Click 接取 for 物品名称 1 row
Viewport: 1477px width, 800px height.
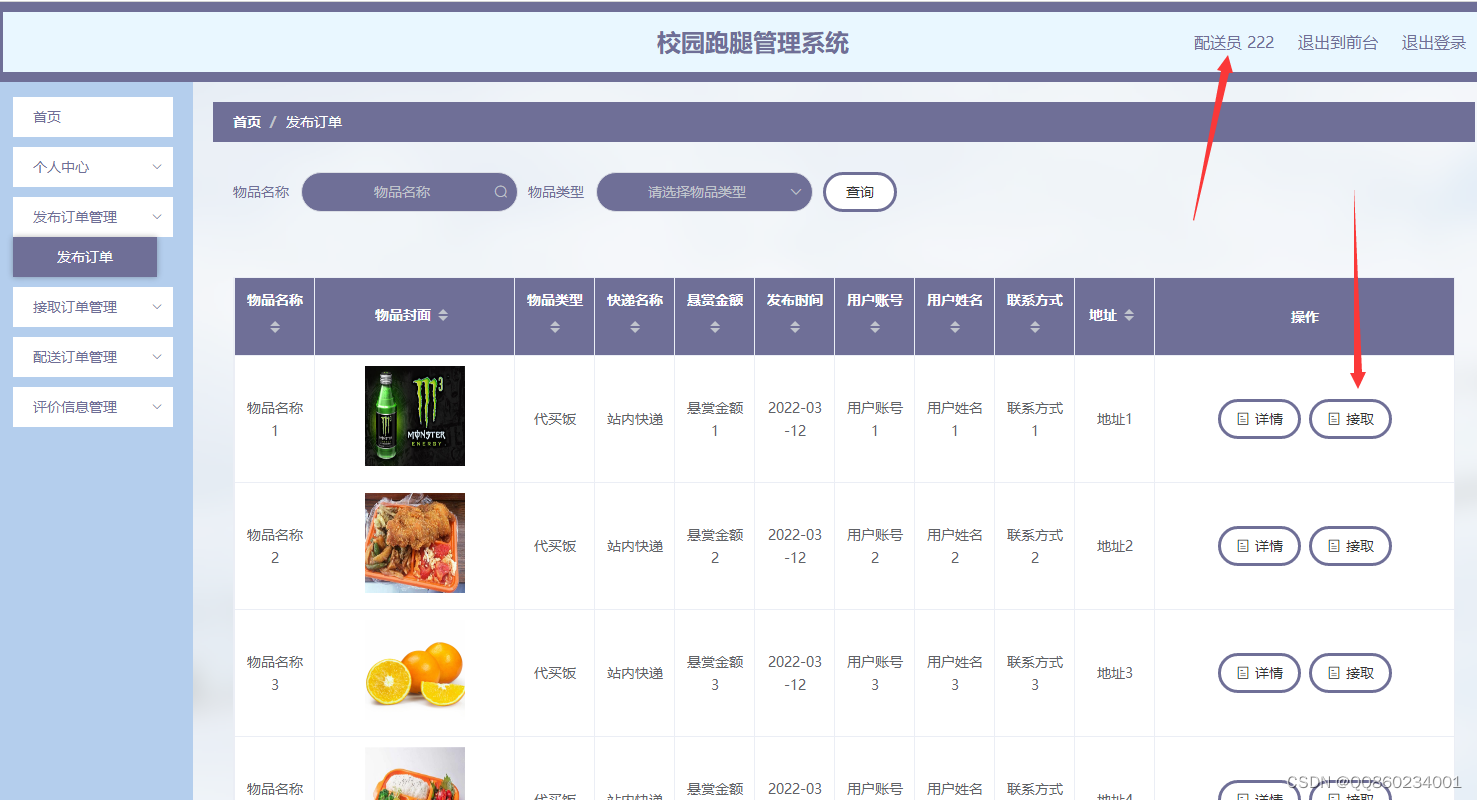tap(1350, 419)
